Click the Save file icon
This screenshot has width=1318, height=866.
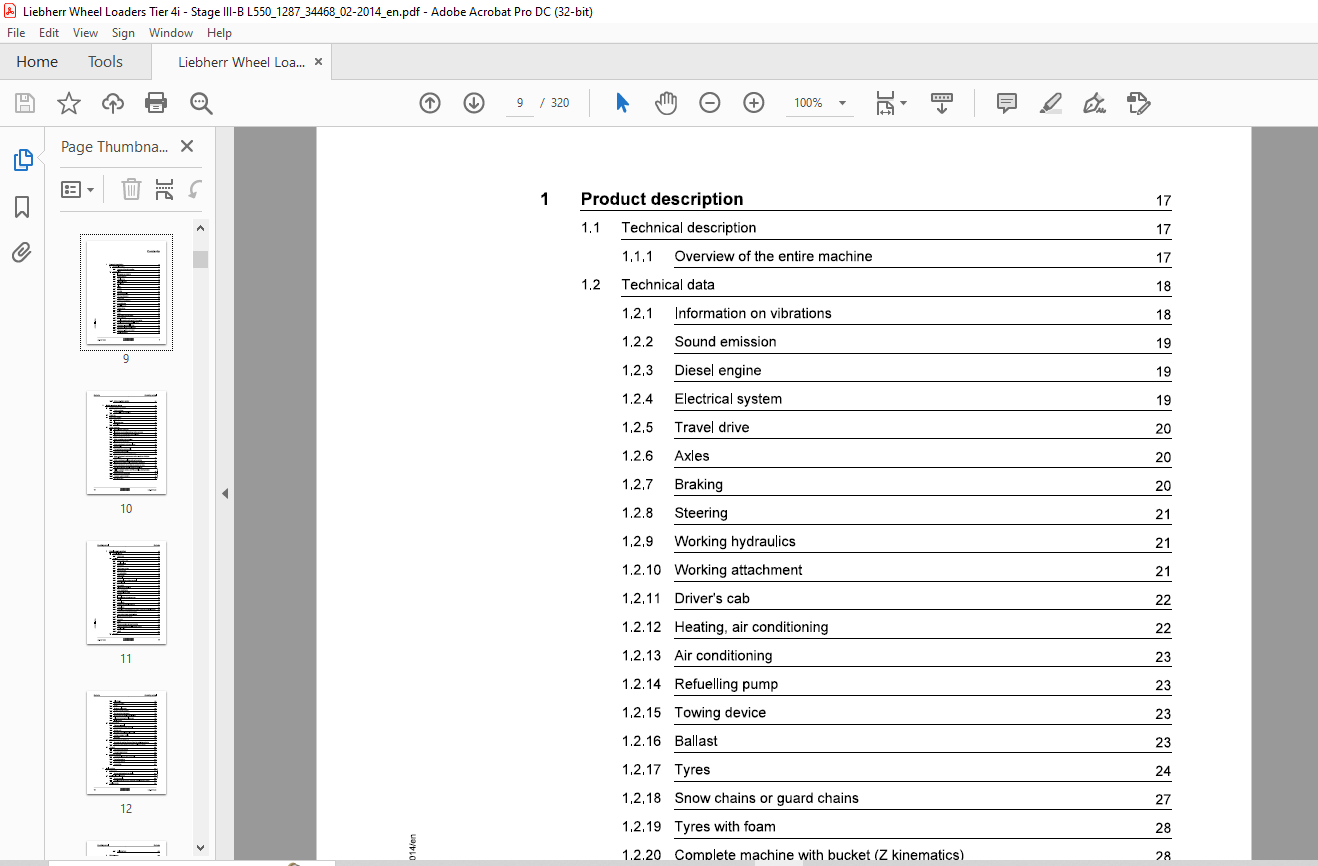pyautogui.click(x=25, y=103)
